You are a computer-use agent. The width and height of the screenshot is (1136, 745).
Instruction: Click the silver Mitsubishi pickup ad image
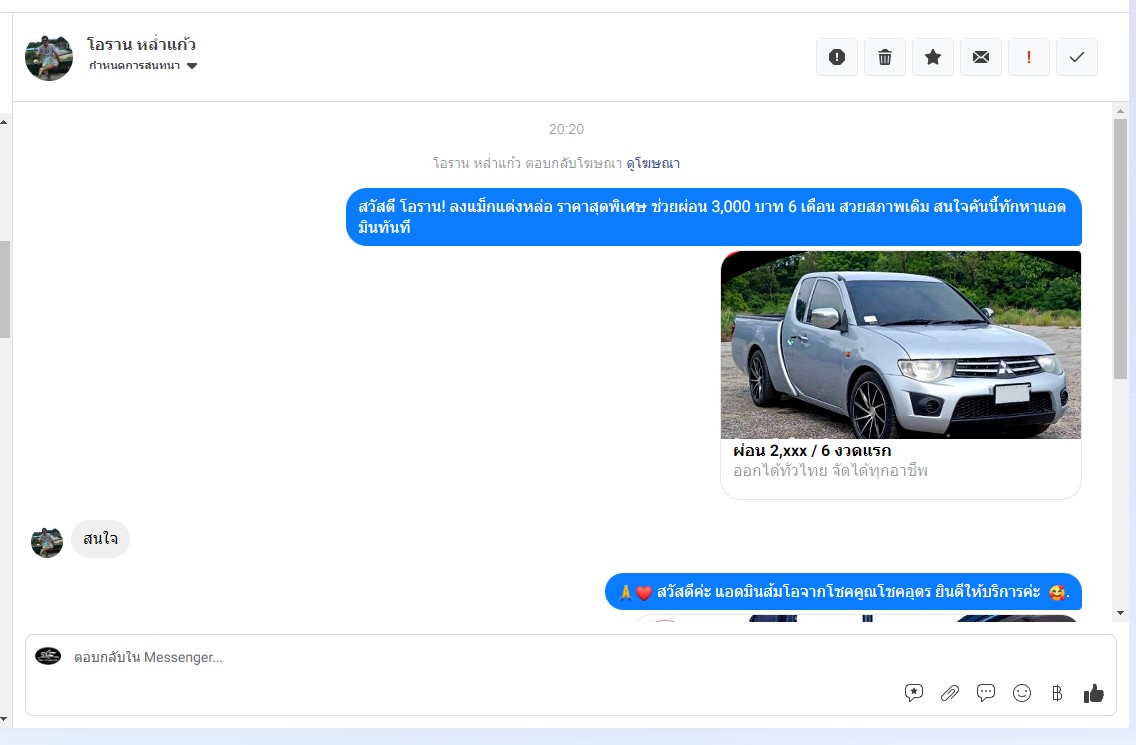point(900,345)
